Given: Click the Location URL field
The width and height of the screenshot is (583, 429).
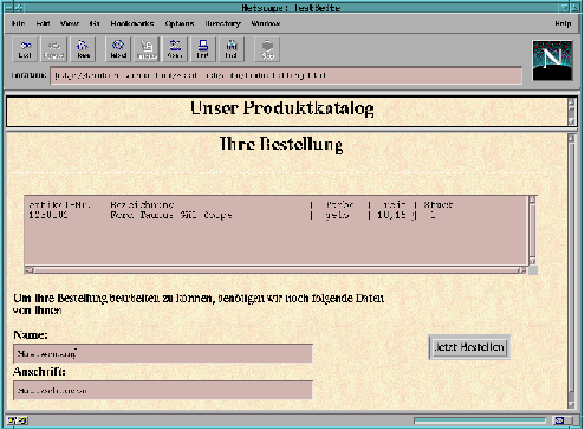Looking at the screenshot, I should click(x=286, y=76).
